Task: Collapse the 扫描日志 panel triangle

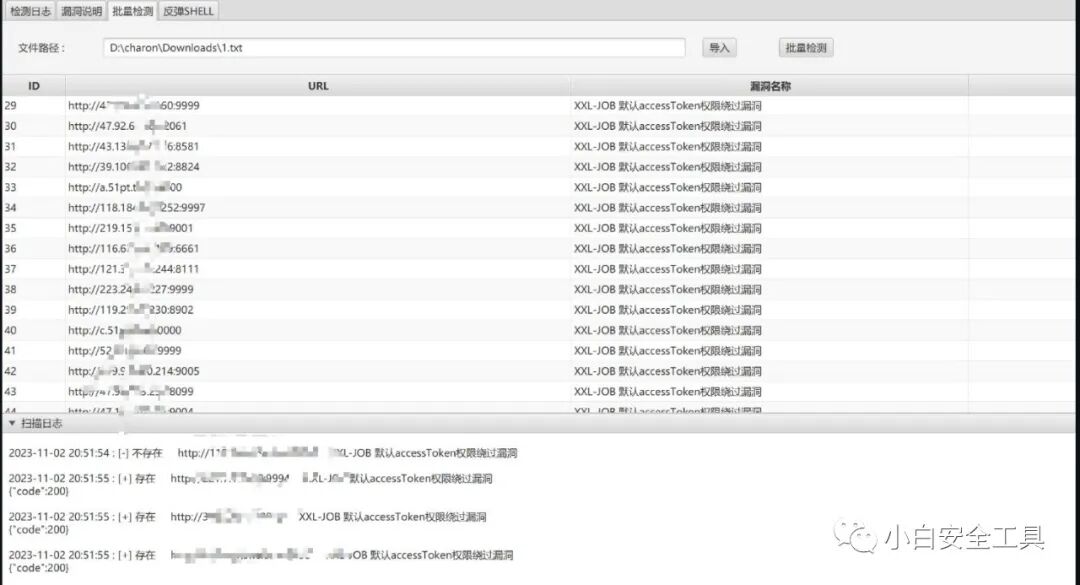Action: [12, 423]
